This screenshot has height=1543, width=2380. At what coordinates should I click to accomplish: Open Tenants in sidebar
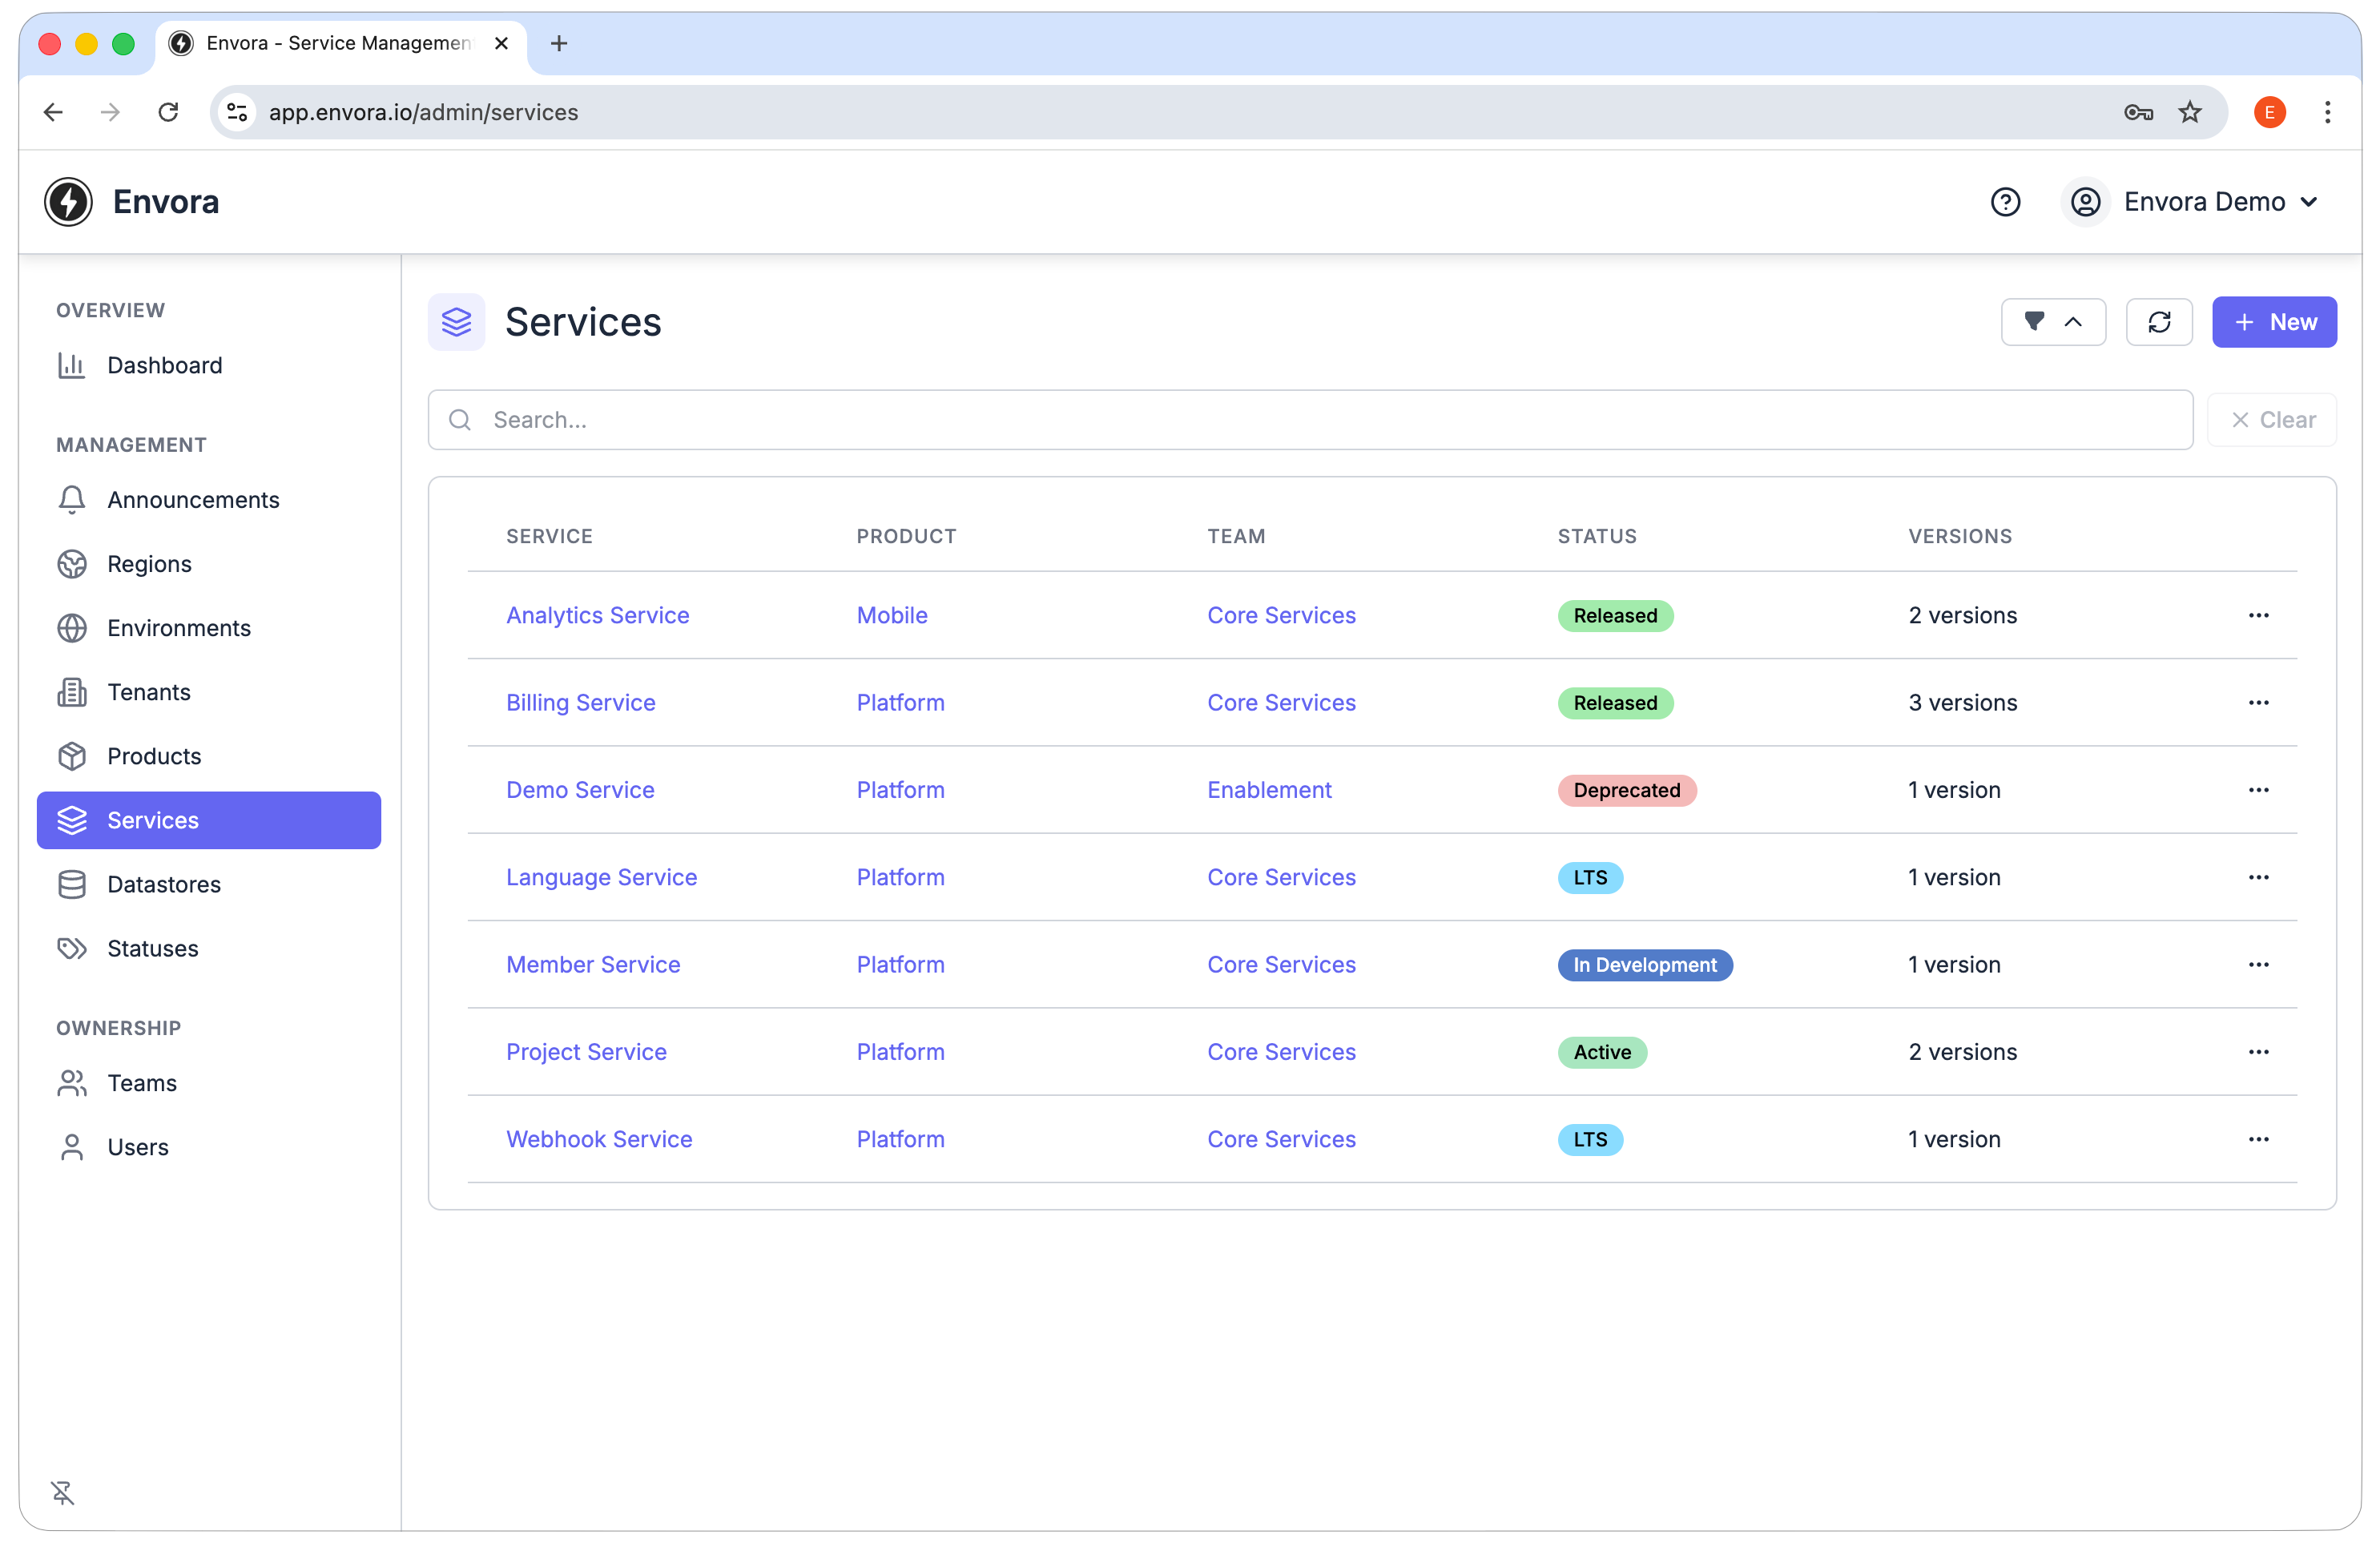[x=209, y=692]
